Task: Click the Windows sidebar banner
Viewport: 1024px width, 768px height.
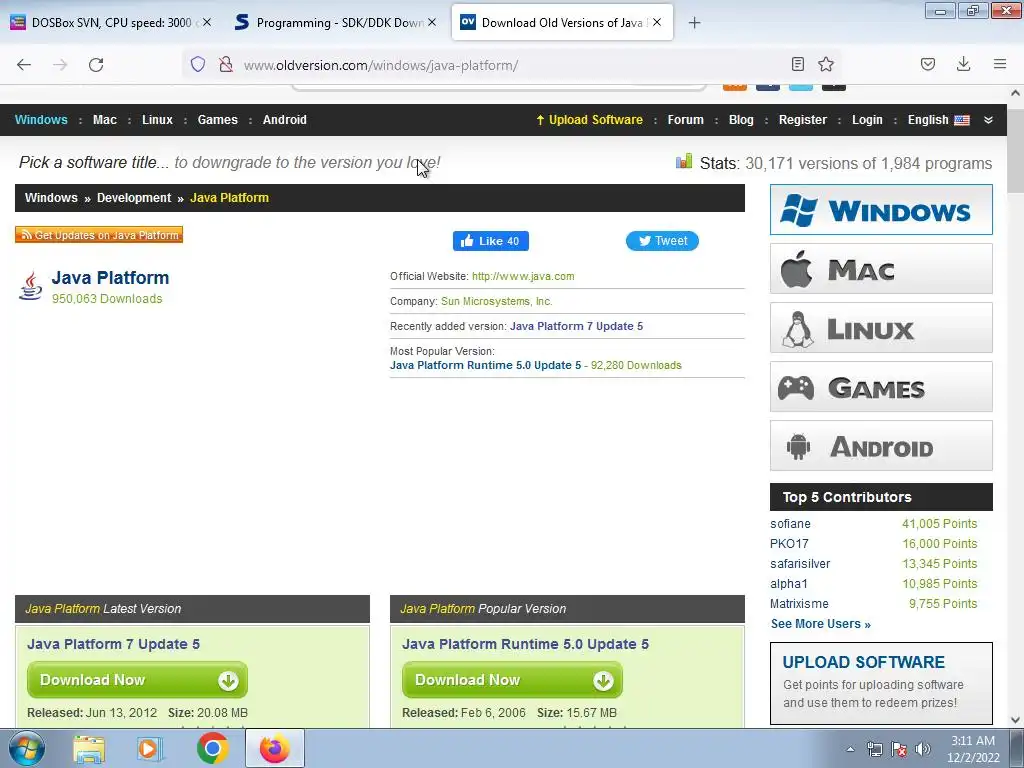Action: click(x=881, y=210)
